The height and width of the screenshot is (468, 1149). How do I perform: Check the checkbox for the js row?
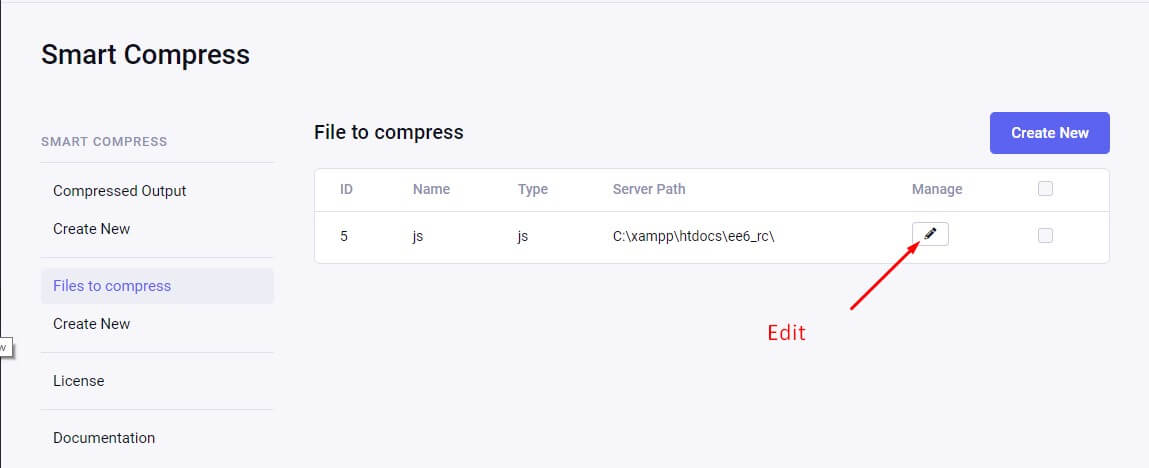click(1045, 236)
